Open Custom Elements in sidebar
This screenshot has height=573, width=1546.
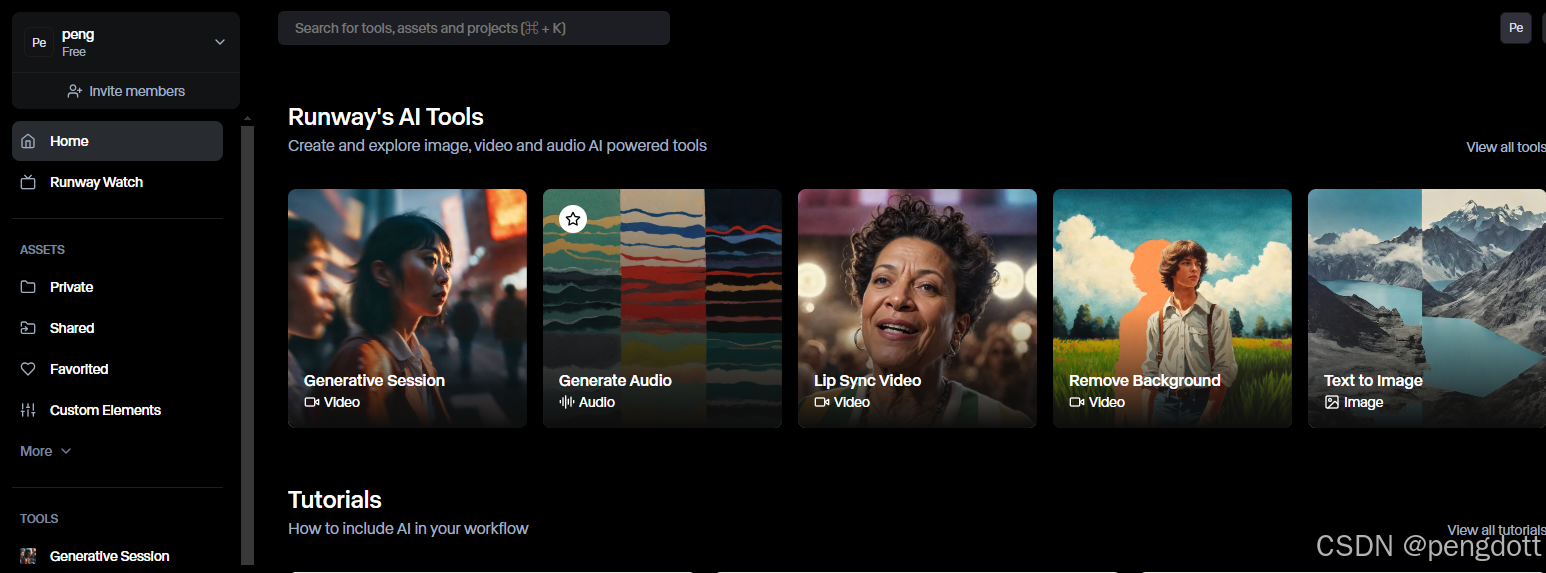click(117, 410)
